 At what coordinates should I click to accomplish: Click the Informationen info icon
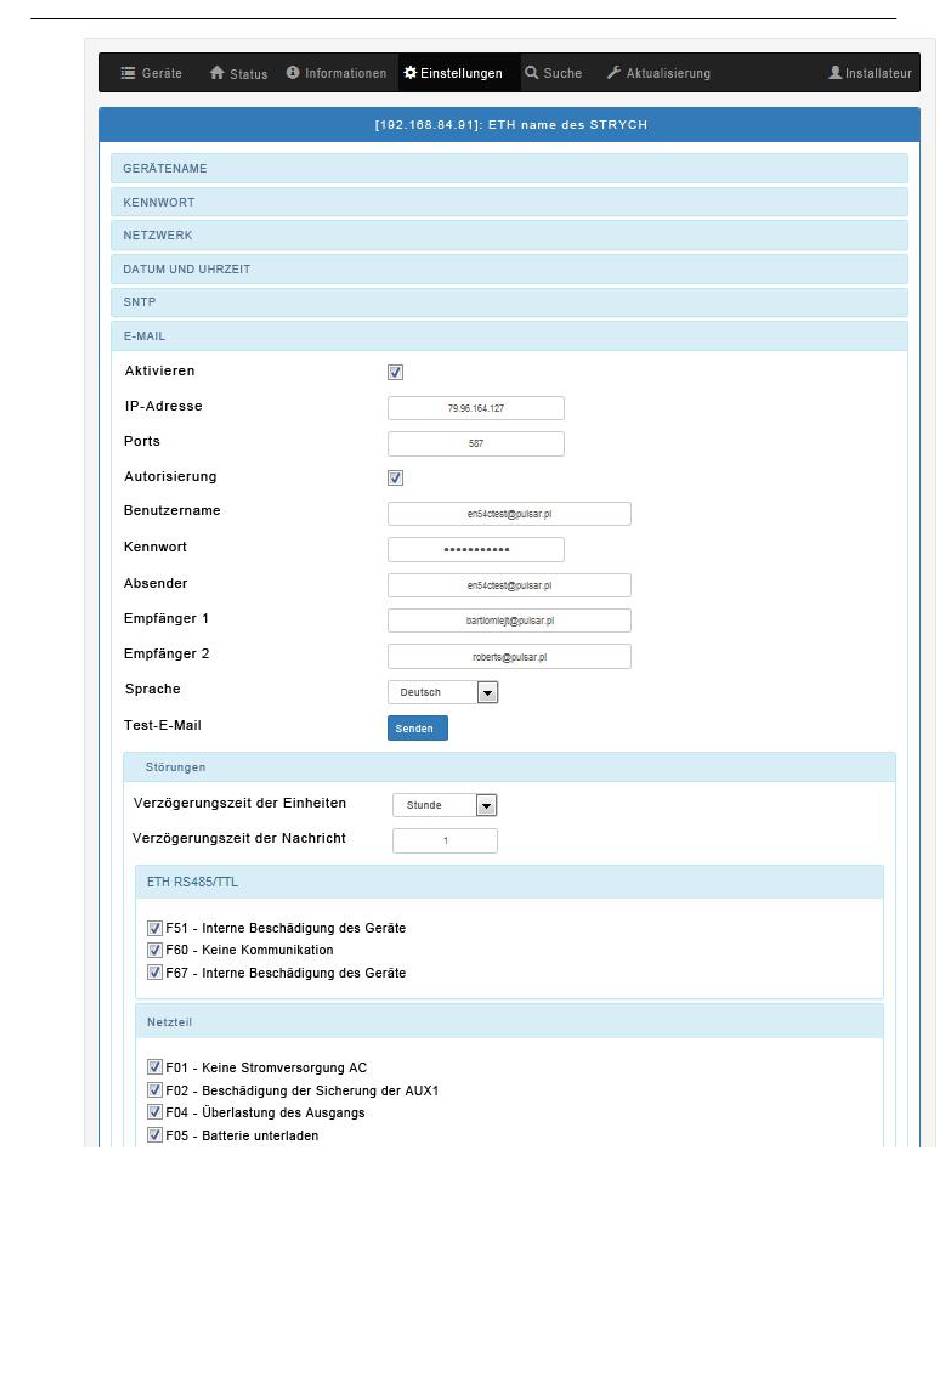coord(293,73)
